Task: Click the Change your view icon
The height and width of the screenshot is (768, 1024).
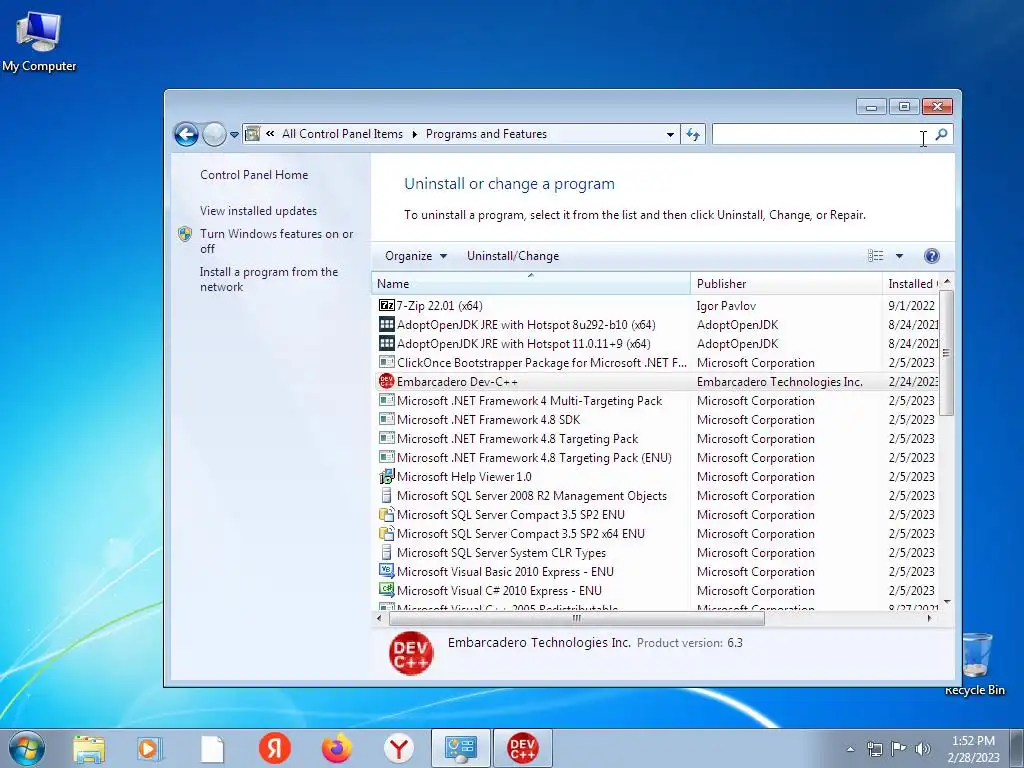Action: 875,256
